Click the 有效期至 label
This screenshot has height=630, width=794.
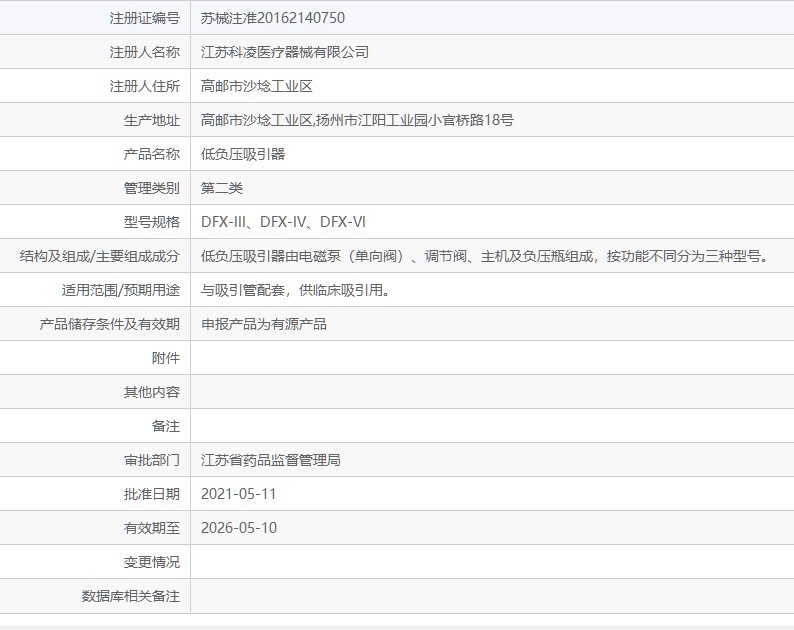pos(151,528)
